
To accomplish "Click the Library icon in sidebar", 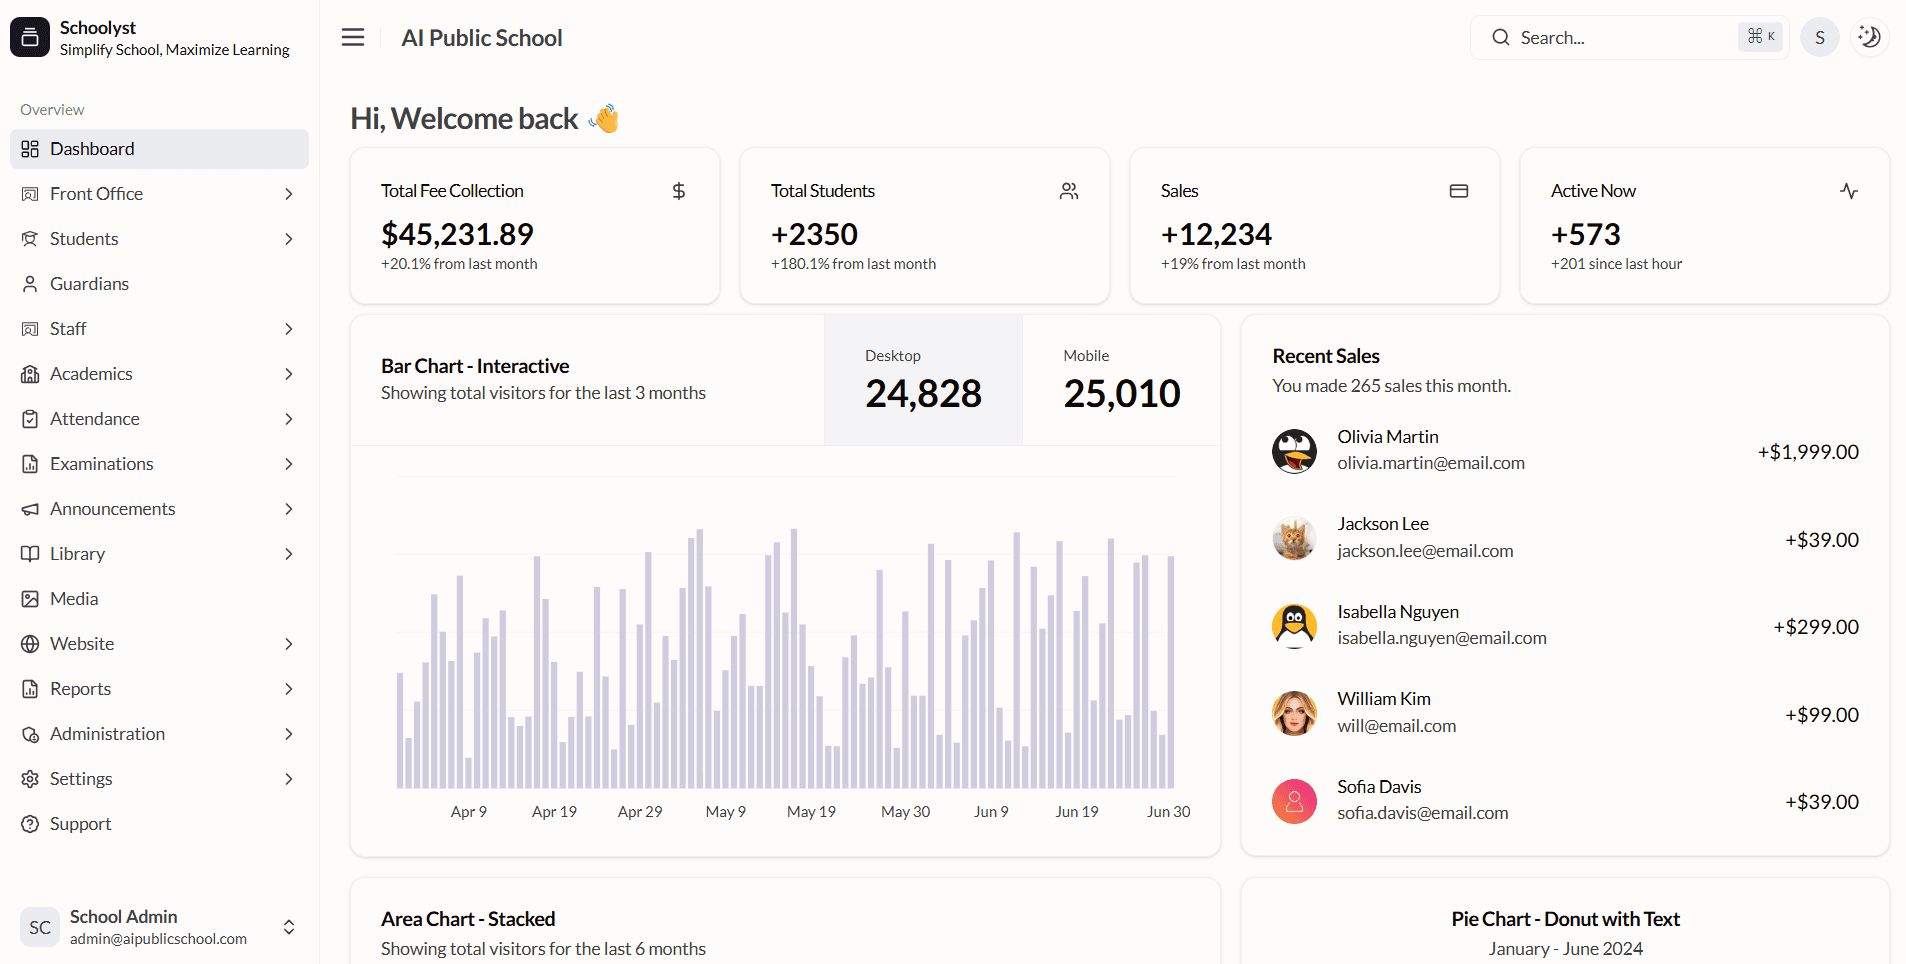I will (x=31, y=553).
